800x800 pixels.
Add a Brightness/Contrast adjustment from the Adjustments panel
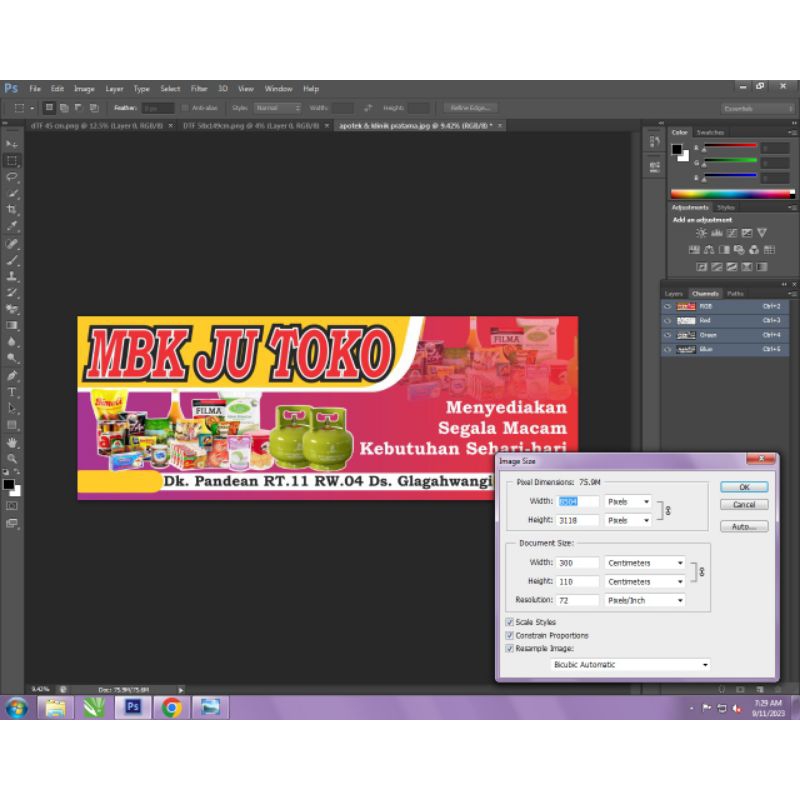click(x=701, y=232)
